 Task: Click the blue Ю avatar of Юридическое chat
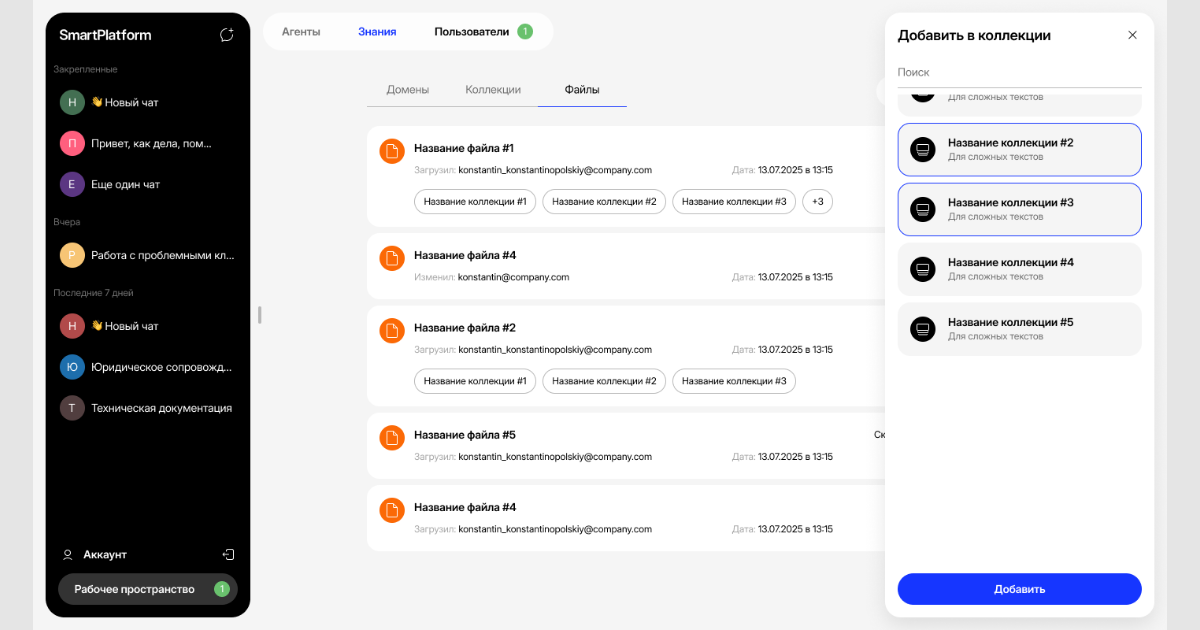(x=72, y=367)
